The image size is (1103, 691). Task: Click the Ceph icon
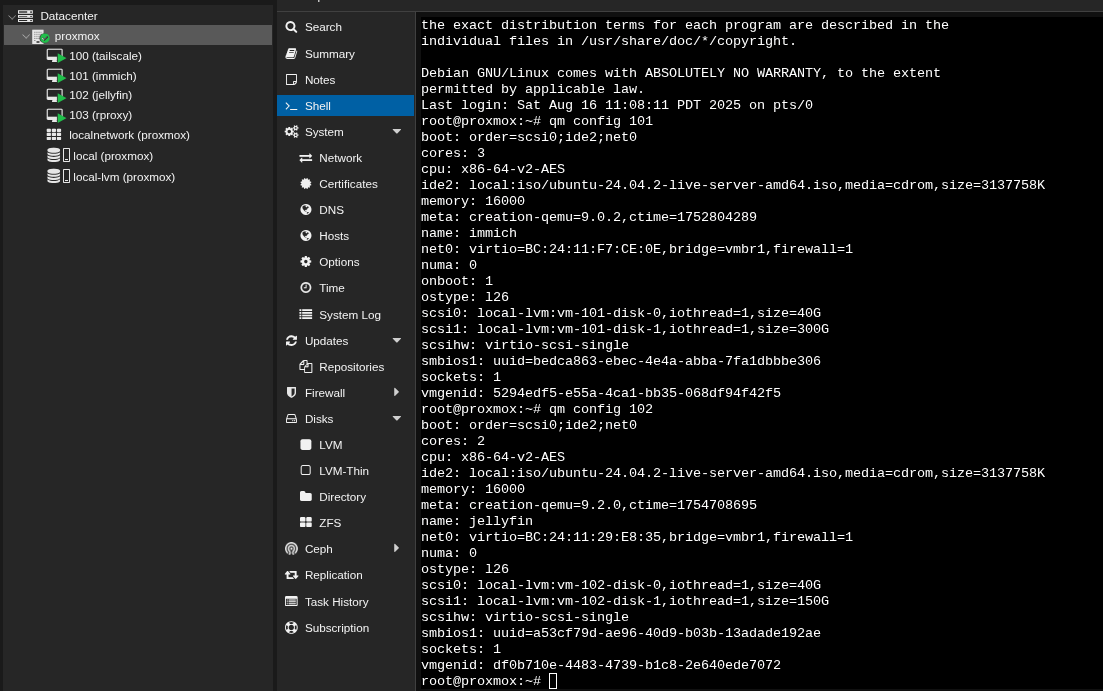291,549
